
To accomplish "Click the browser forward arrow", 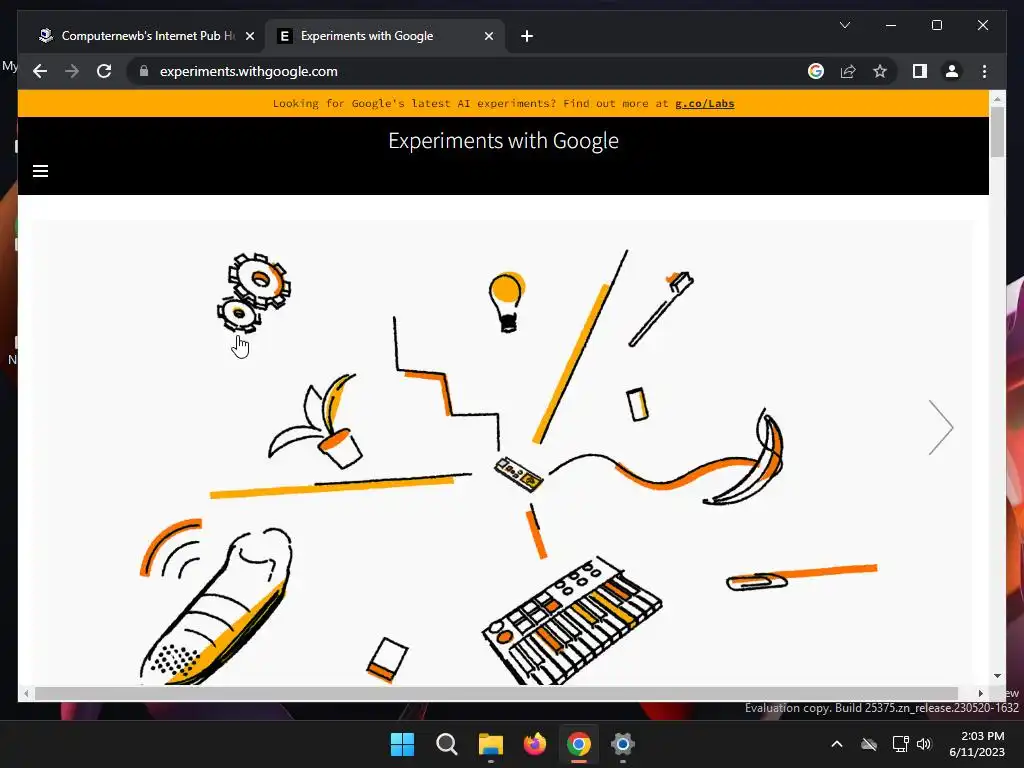I will (72, 71).
